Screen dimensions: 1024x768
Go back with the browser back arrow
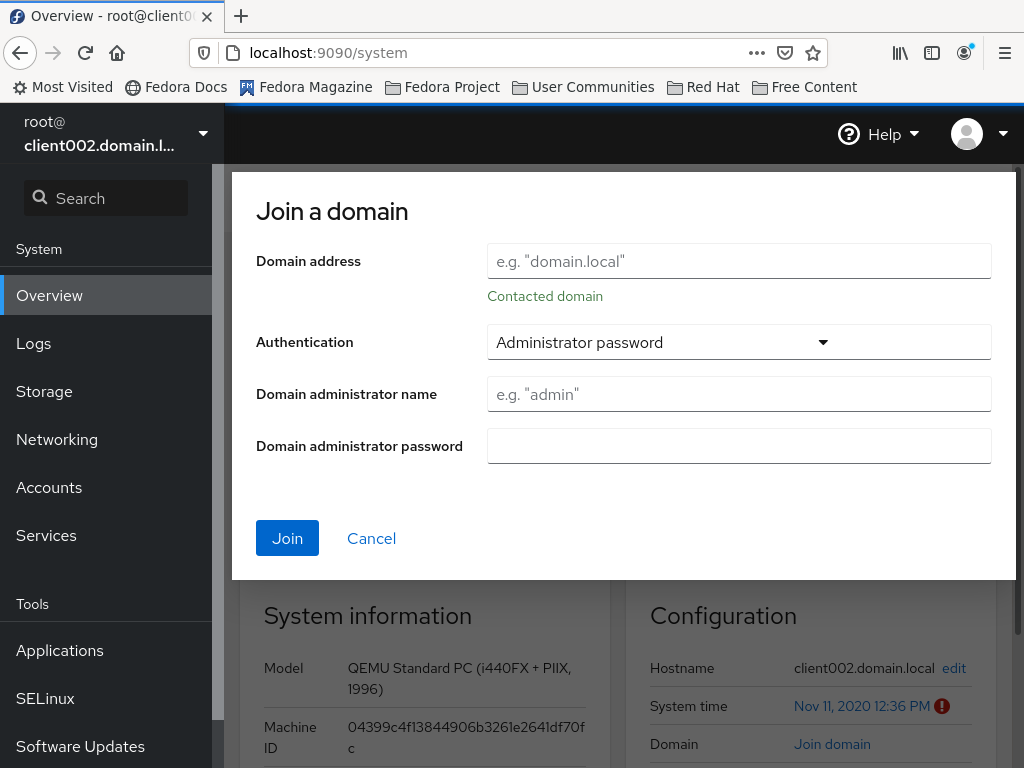tap(20, 53)
